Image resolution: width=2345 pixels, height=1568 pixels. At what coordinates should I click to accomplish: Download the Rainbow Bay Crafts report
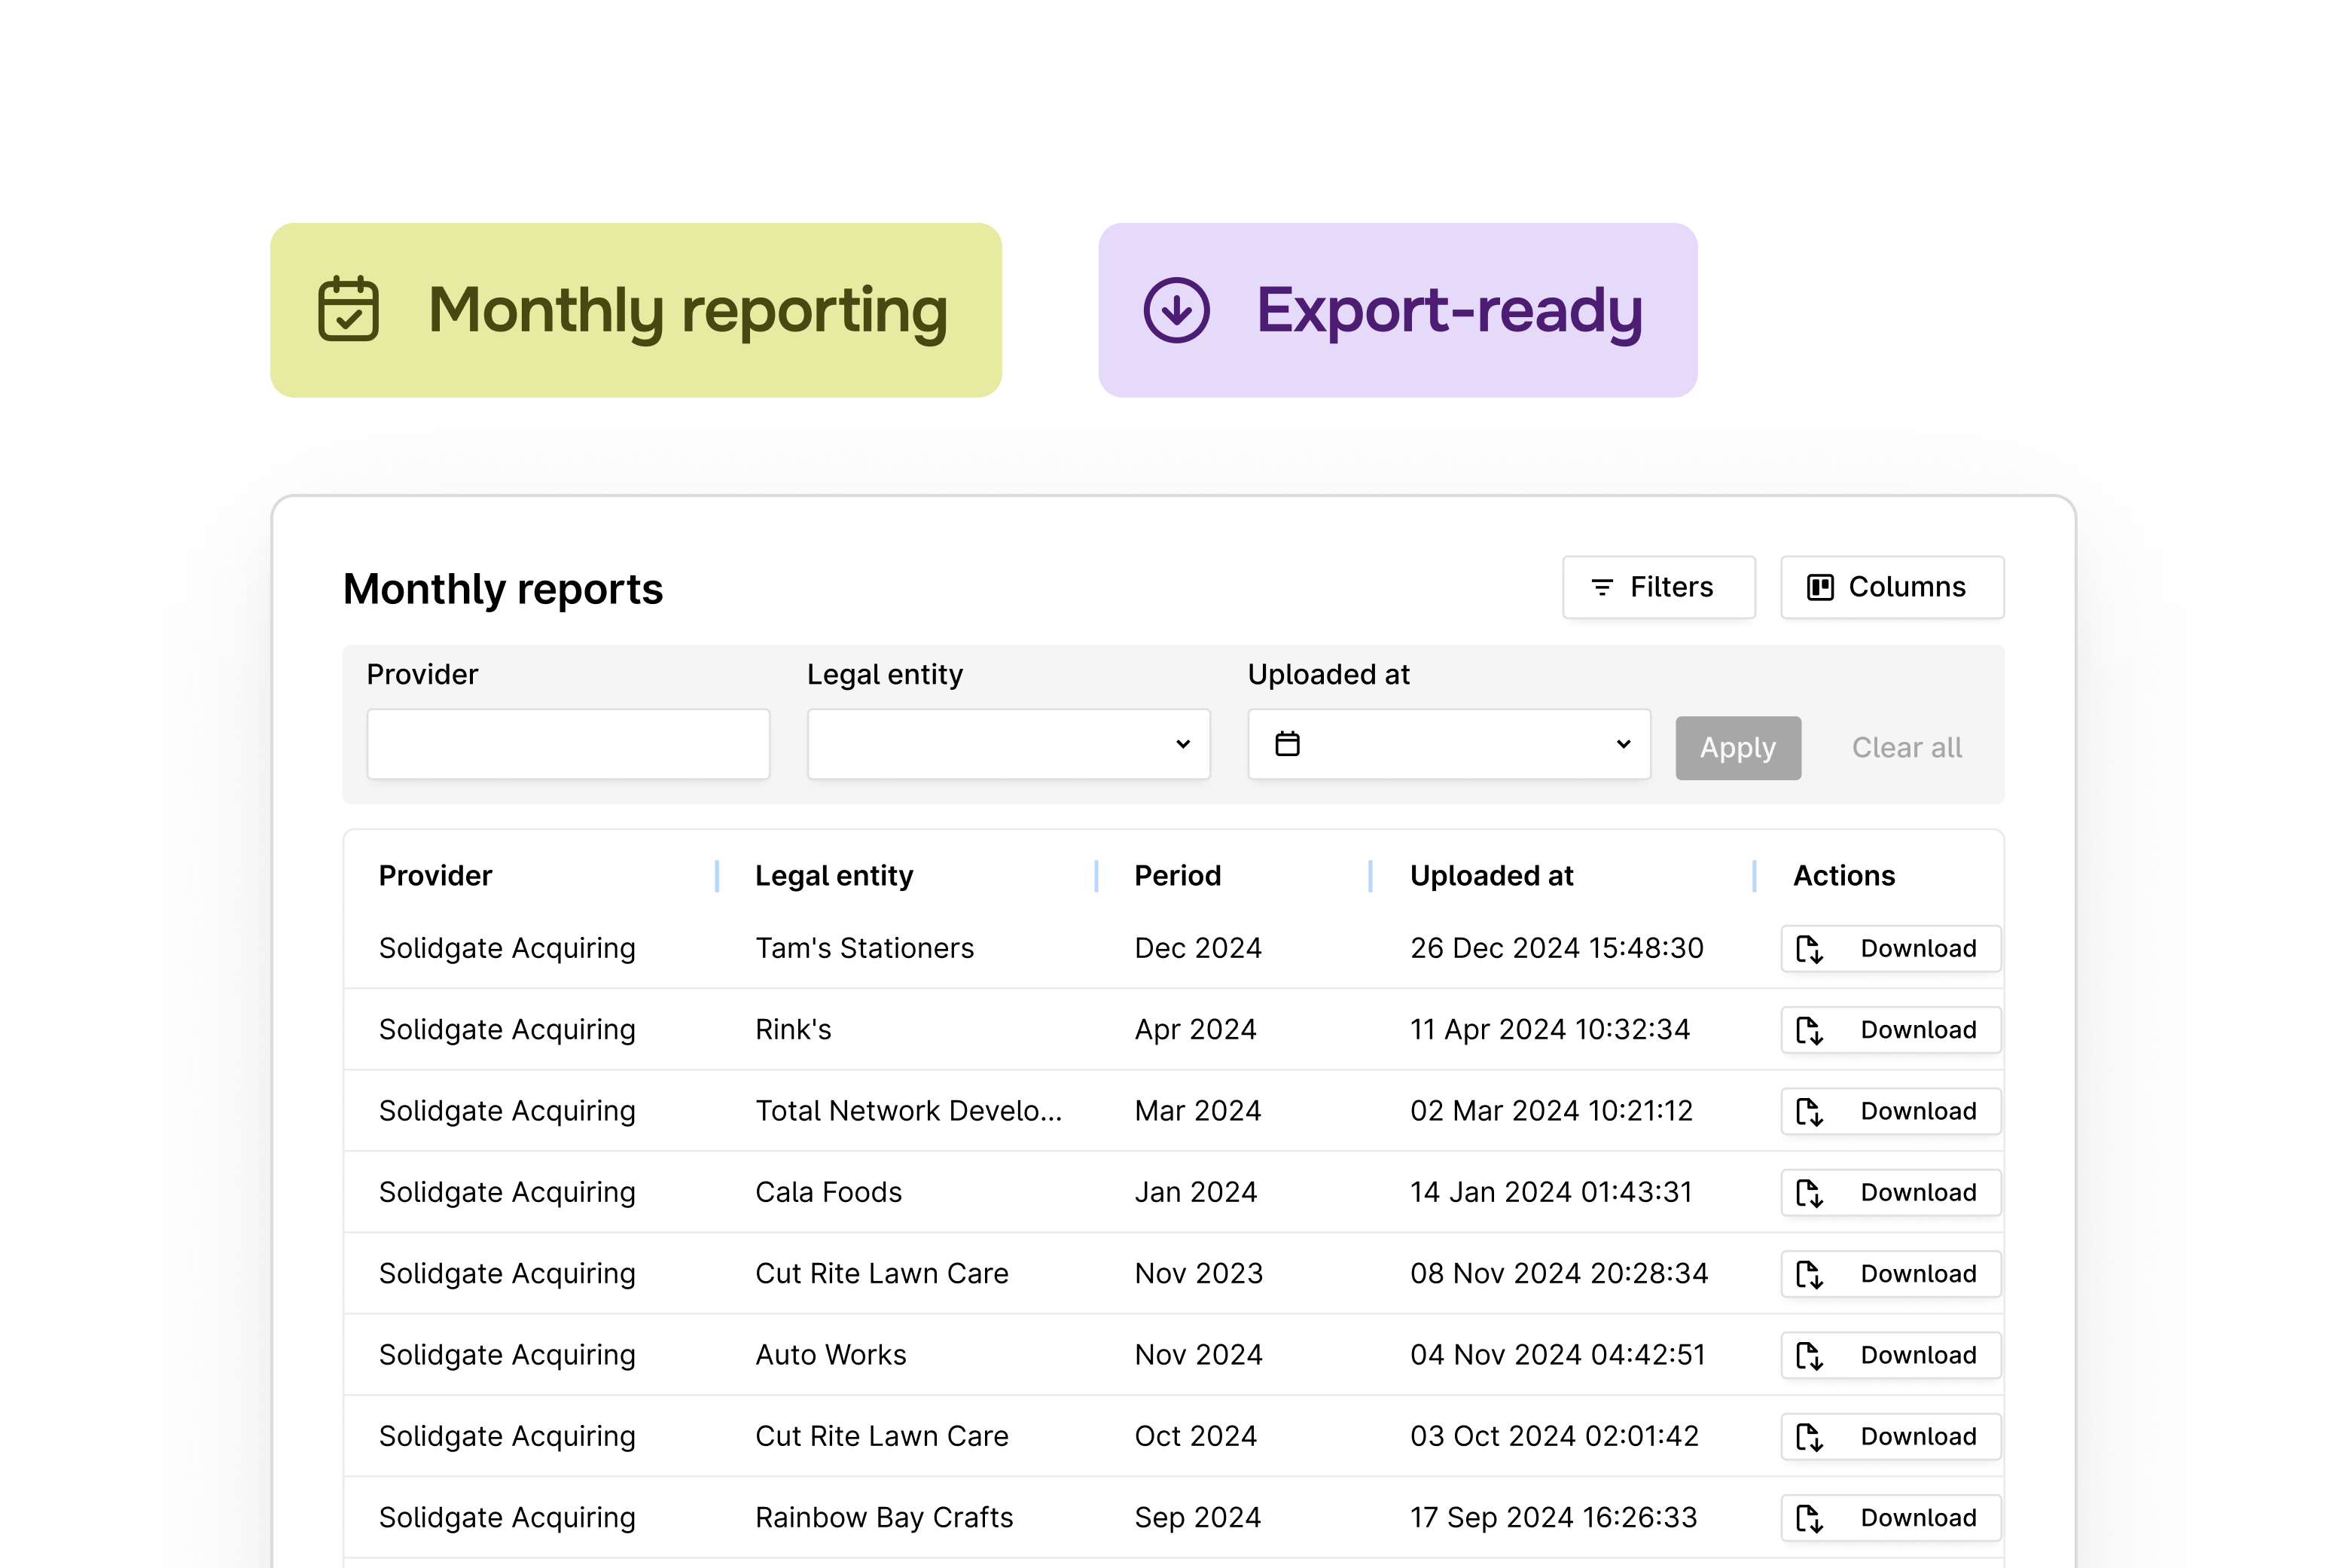click(1889, 1517)
